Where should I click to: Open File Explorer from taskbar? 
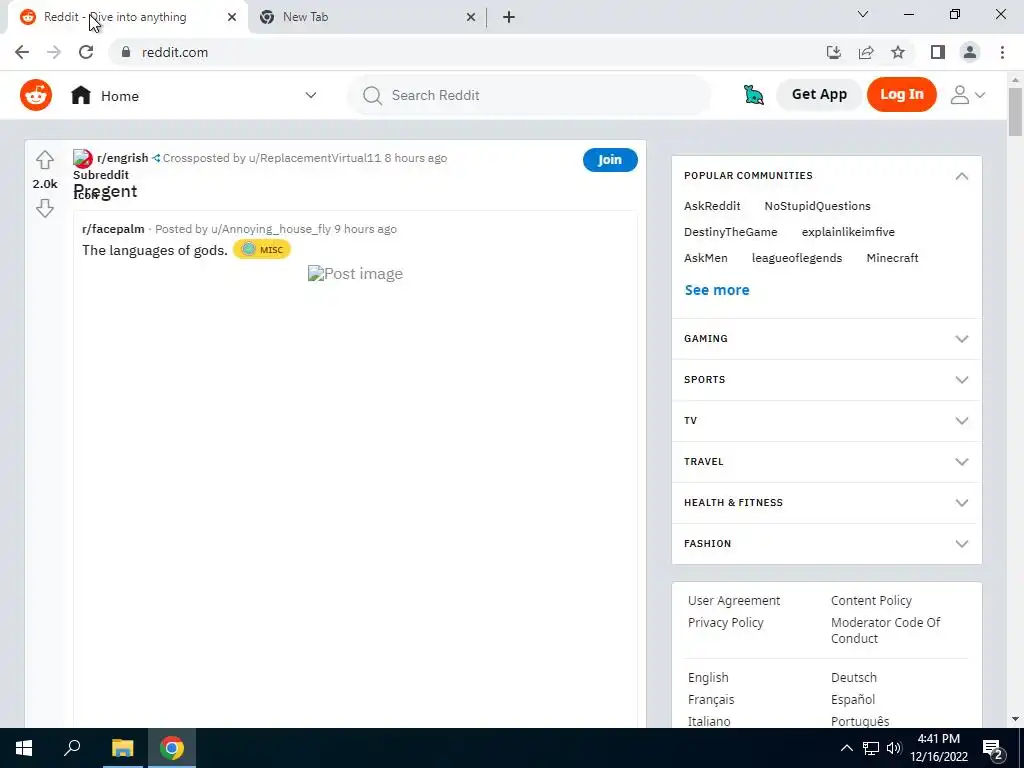tap(122, 748)
